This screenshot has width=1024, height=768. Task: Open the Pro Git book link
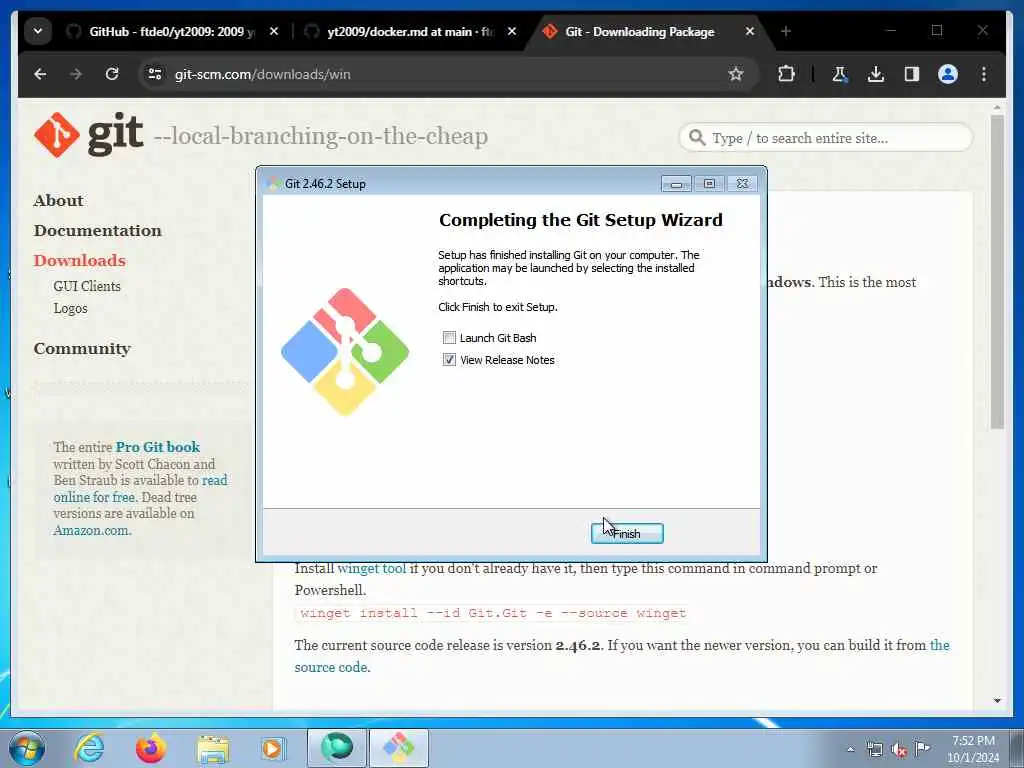coord(157,447)
